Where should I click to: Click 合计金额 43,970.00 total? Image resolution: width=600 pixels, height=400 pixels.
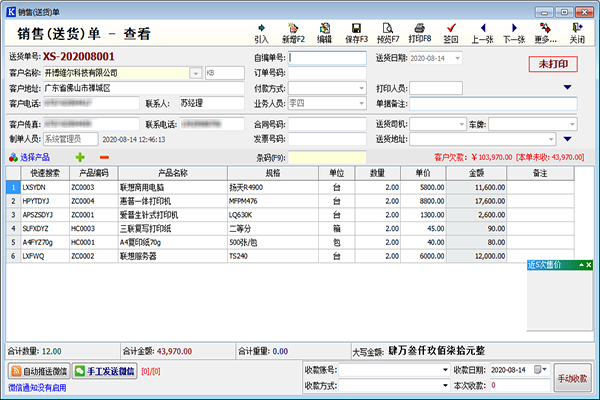[157, 351]
